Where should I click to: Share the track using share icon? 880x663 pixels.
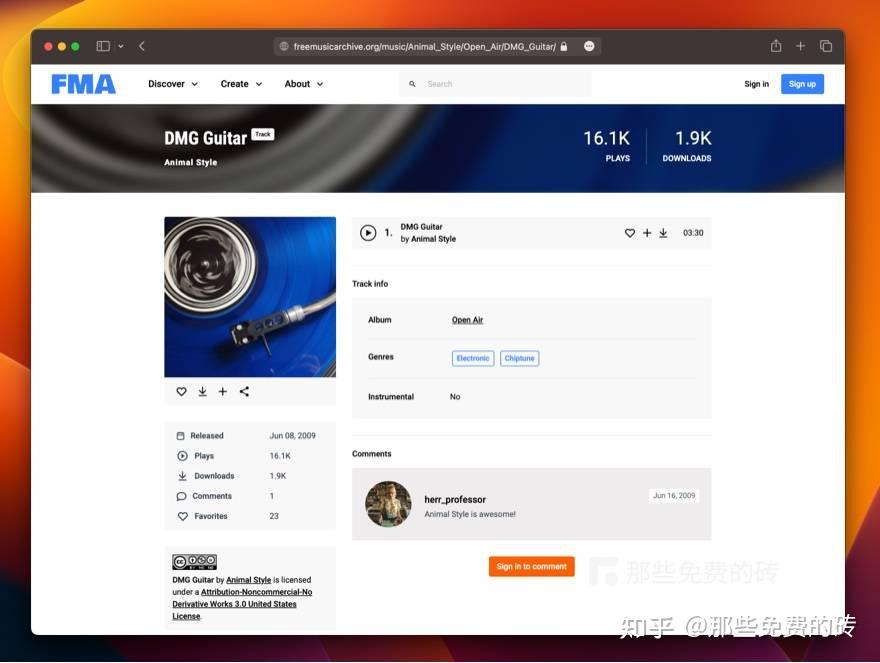pyautogui.click(x=244, y=391)
